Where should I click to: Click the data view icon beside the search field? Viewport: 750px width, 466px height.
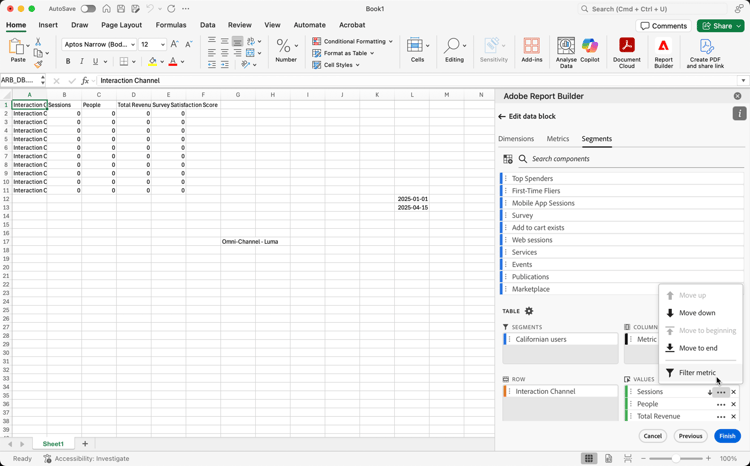508,159
